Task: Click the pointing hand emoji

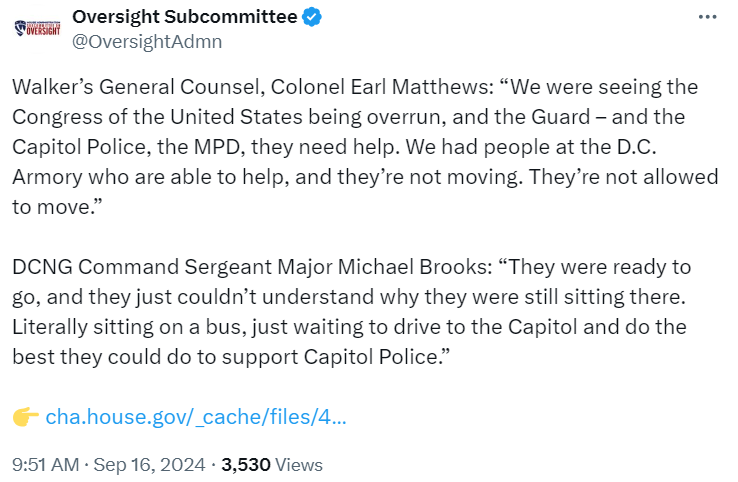Action: pos(26,416)
